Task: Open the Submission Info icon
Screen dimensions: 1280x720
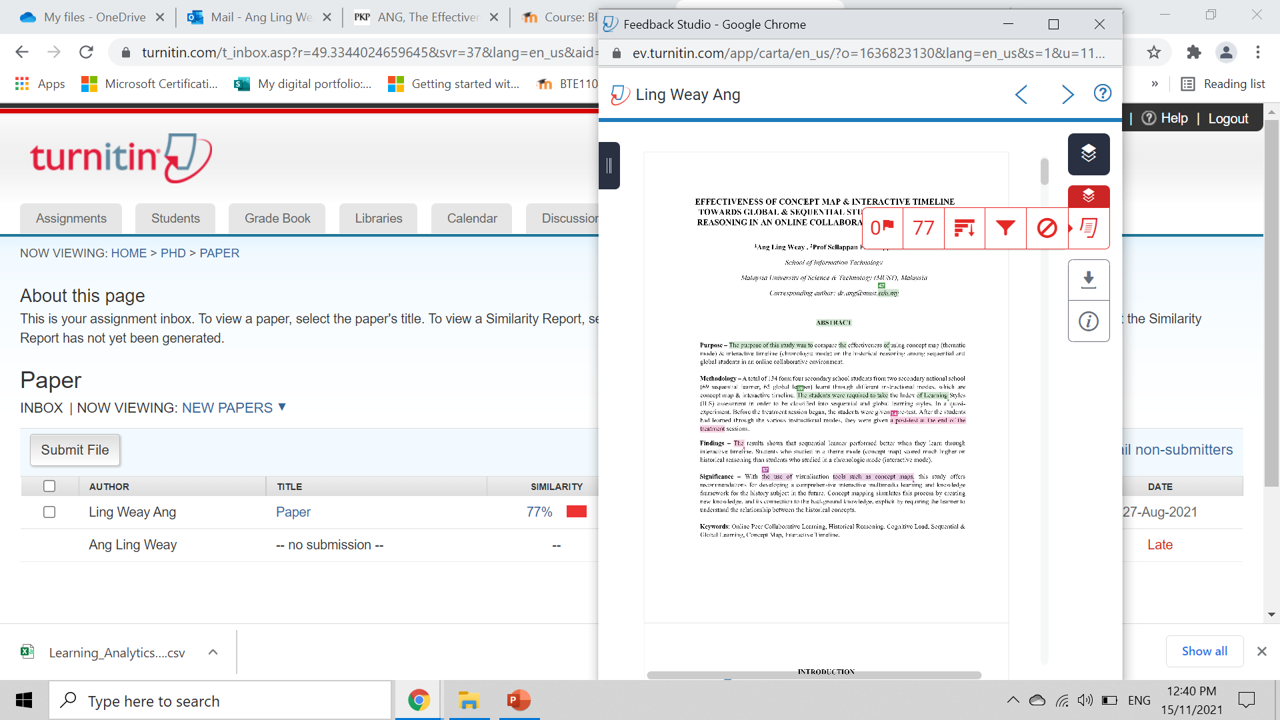Action: [1088, 321]
